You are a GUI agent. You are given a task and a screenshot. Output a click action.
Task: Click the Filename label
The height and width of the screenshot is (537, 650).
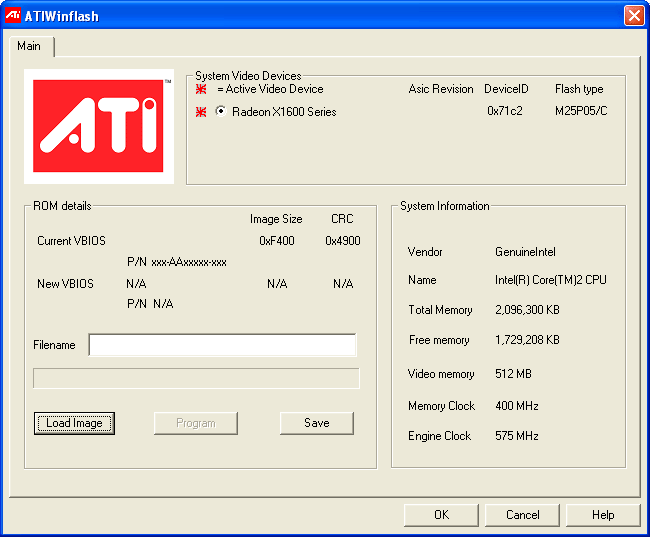coord(54,345)
